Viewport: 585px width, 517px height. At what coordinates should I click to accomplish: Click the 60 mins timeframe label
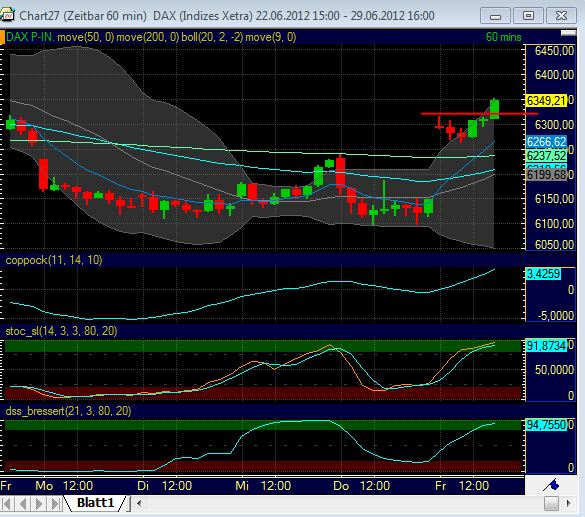click(x=503, y=37)
